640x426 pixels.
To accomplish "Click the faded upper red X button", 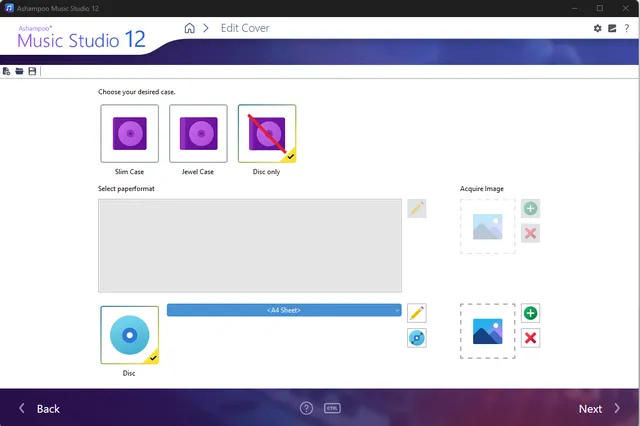I will pos(530,233).
